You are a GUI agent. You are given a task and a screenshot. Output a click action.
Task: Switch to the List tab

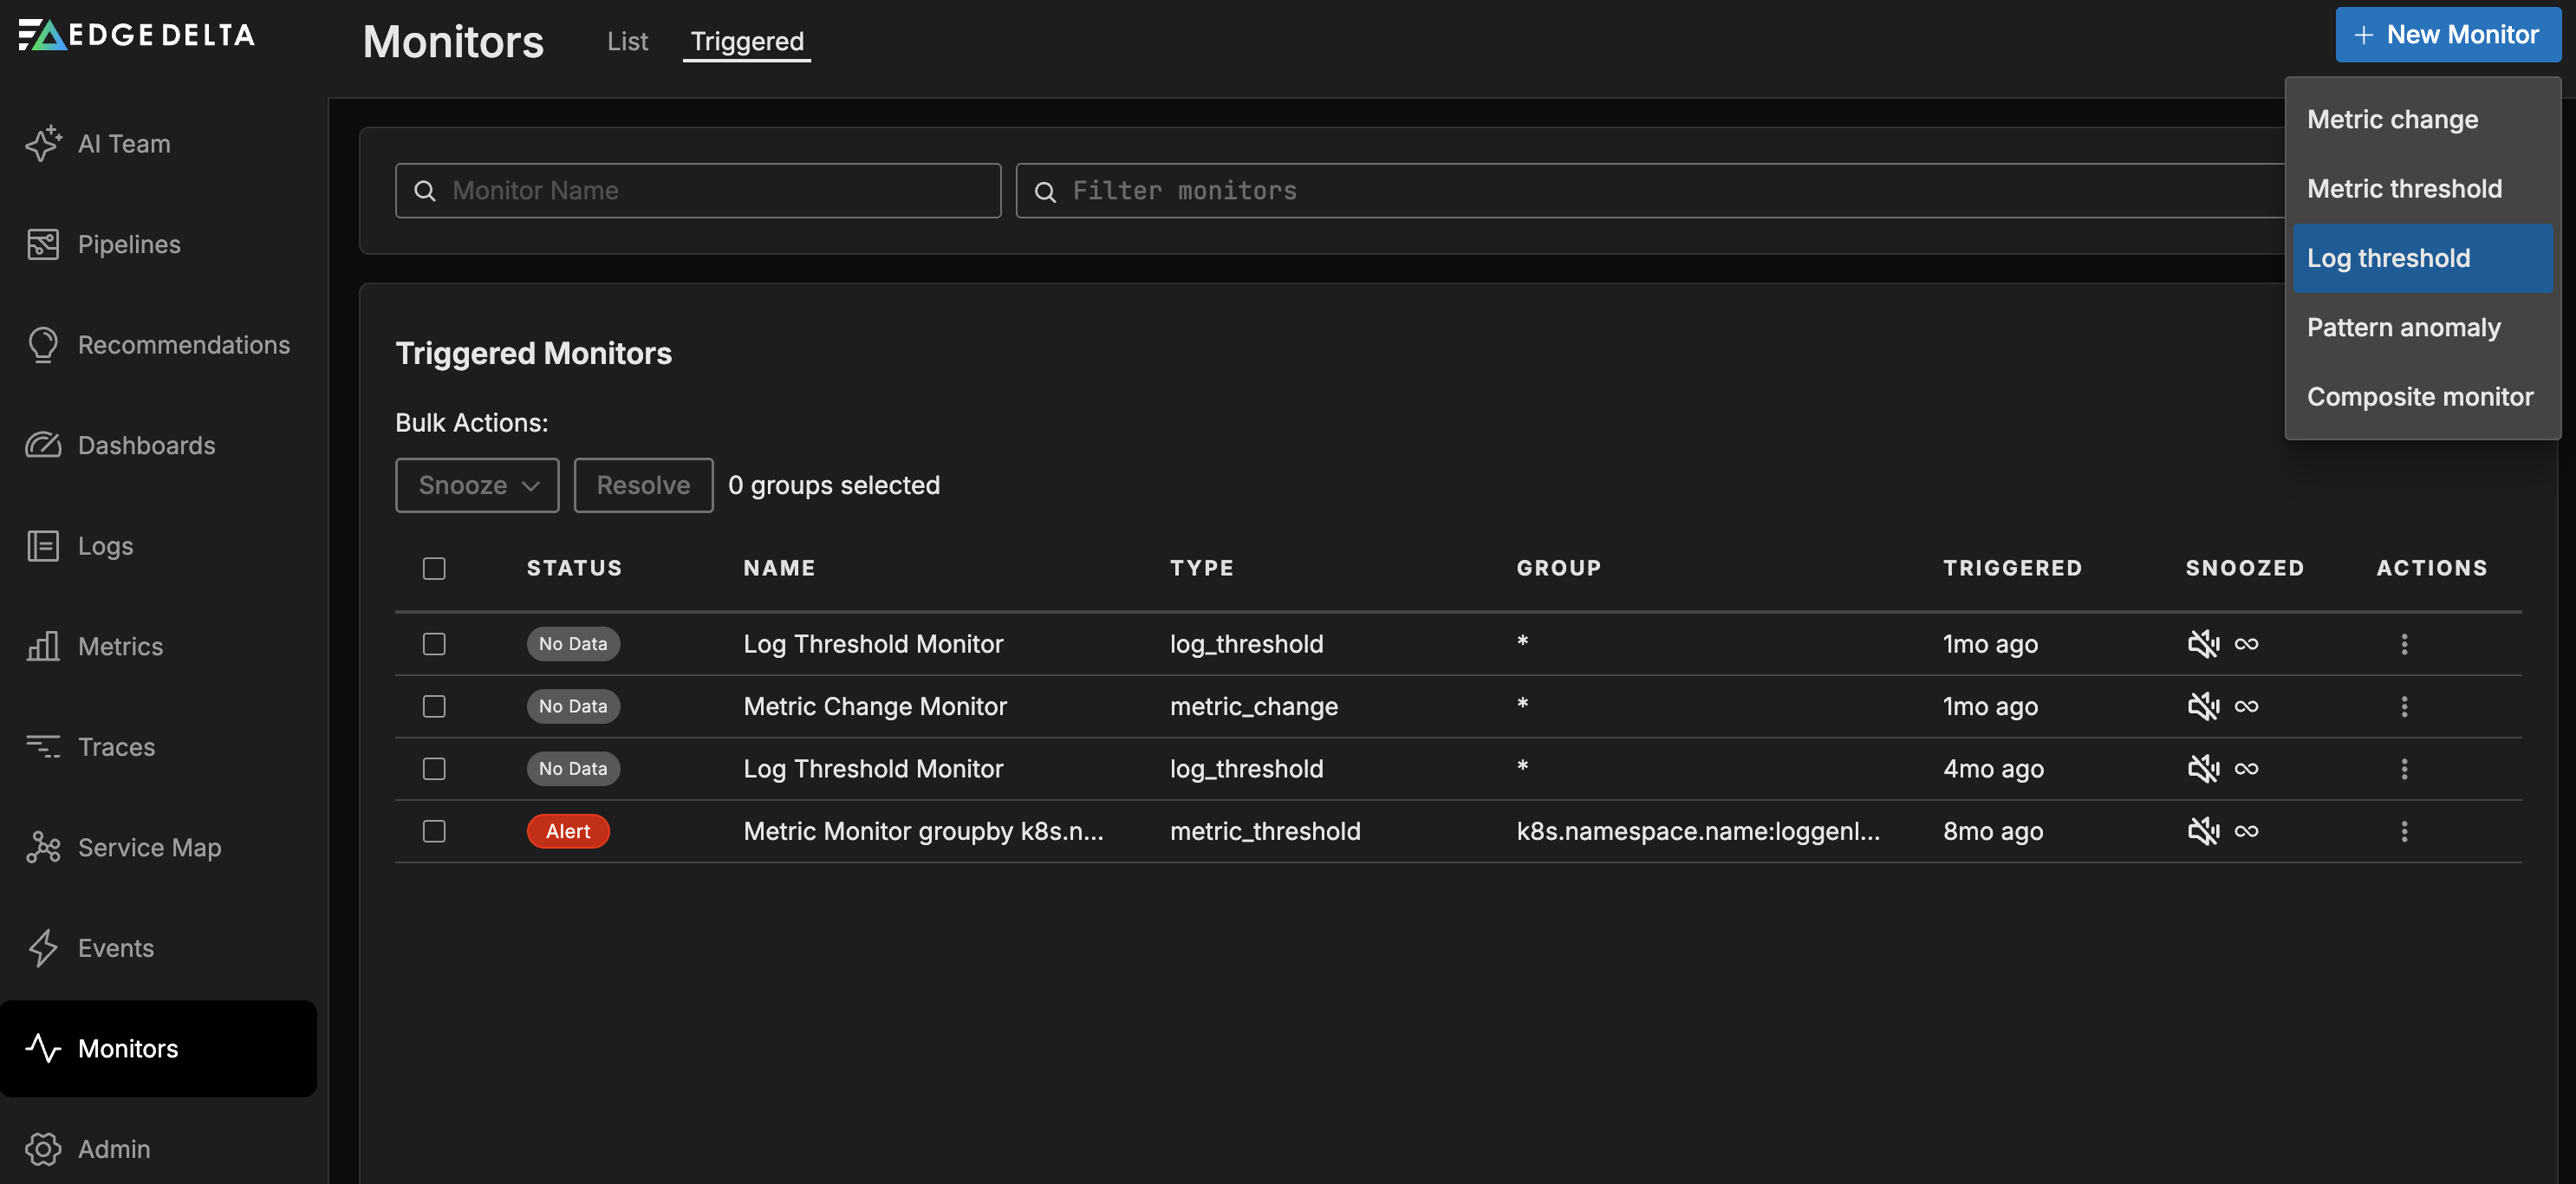point(627,41)
